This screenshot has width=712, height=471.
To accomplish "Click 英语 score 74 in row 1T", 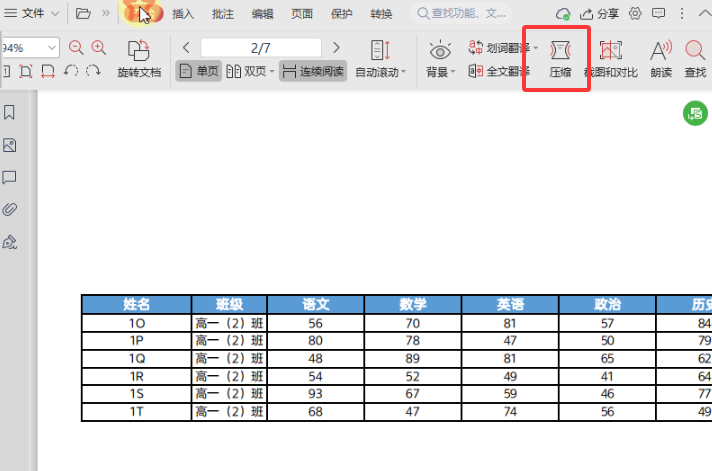I will 510,412.
